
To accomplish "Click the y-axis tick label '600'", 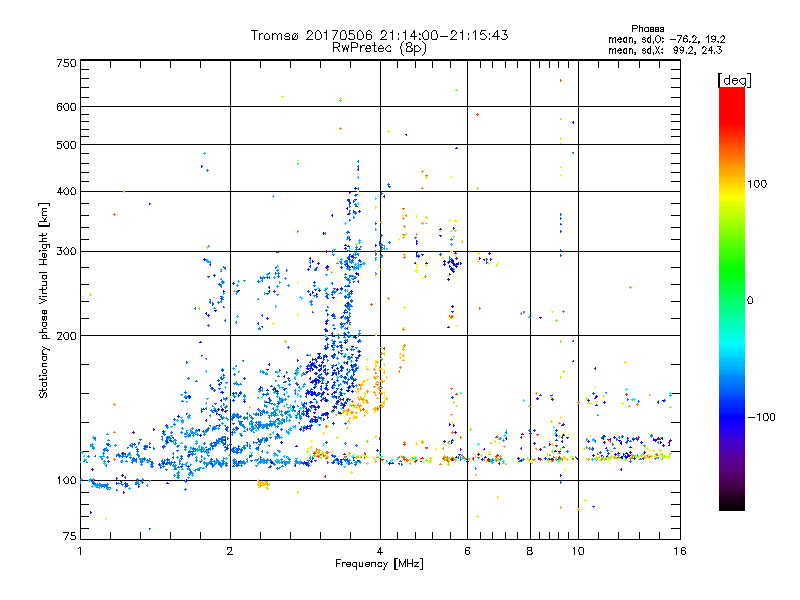I will [x=66, y=107].
